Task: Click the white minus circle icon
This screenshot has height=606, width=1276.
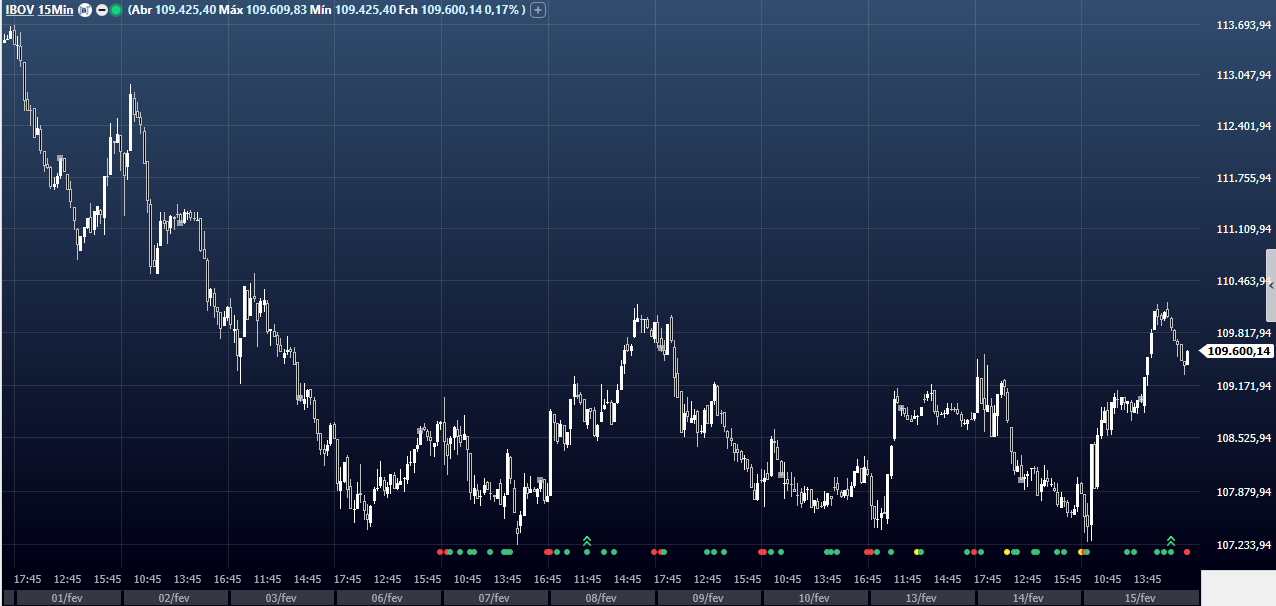Action: point(101,10)
